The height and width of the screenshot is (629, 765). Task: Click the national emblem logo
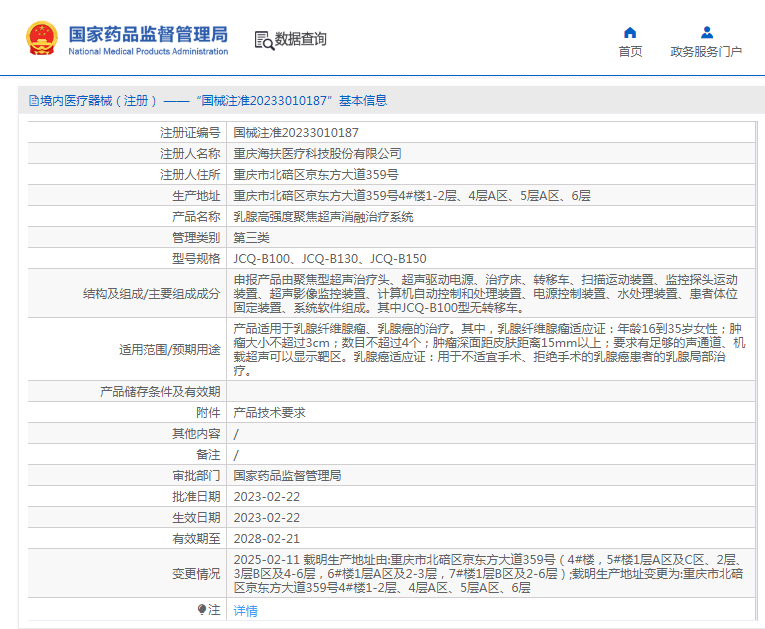[x=42, y=38]
